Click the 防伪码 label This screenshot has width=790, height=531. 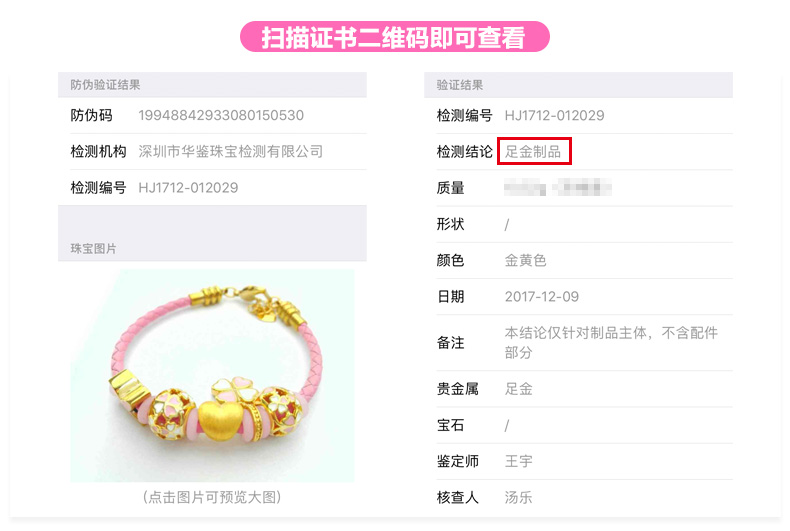[91, 115]
